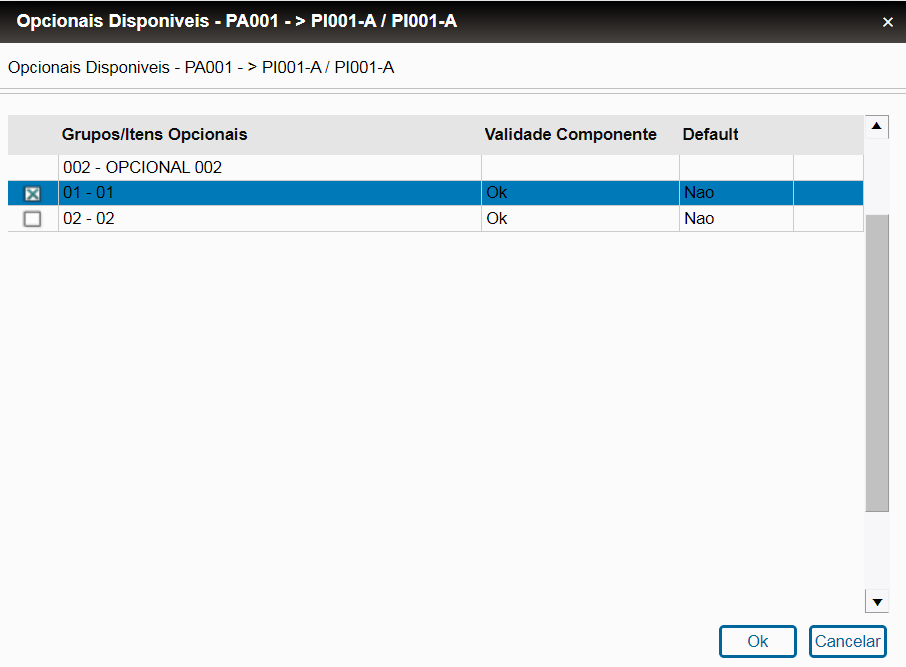Click the breadcrumb text below the title bar
The height and width of the screenshot is (667, 906).
coord(201,68)
